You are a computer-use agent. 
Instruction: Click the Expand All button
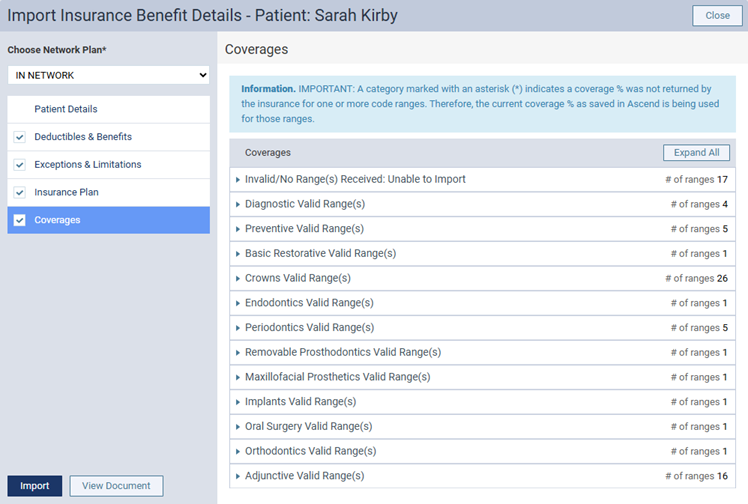[696, 153]
